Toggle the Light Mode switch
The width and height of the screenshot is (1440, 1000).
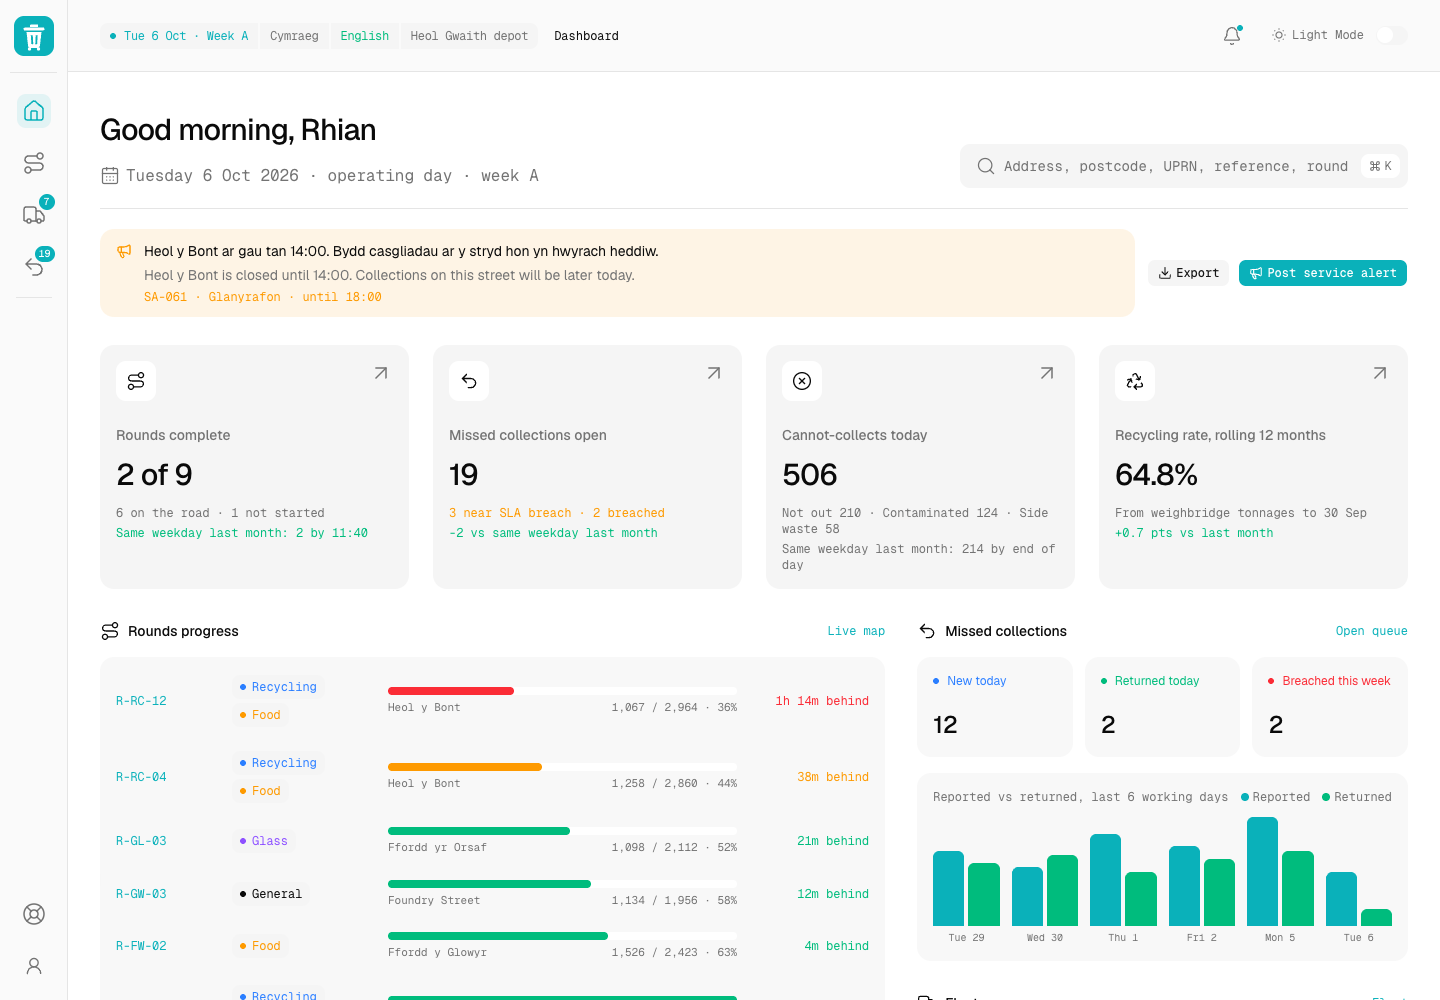(1392, 35)
